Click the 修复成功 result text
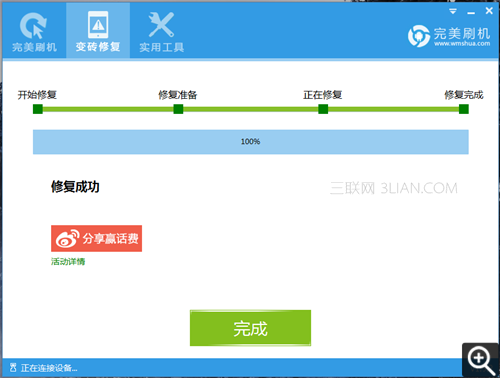The image size is (500, 378). 75,187
